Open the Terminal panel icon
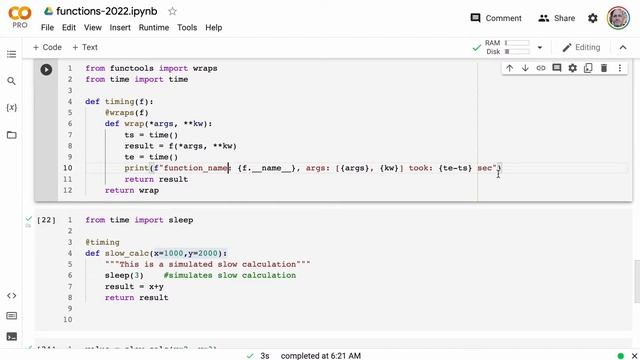Viewport: 640px width, 360px height. 11,336
